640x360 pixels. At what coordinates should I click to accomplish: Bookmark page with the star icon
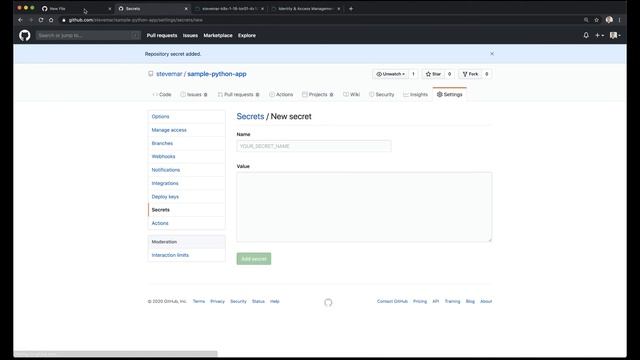point(596,20)
